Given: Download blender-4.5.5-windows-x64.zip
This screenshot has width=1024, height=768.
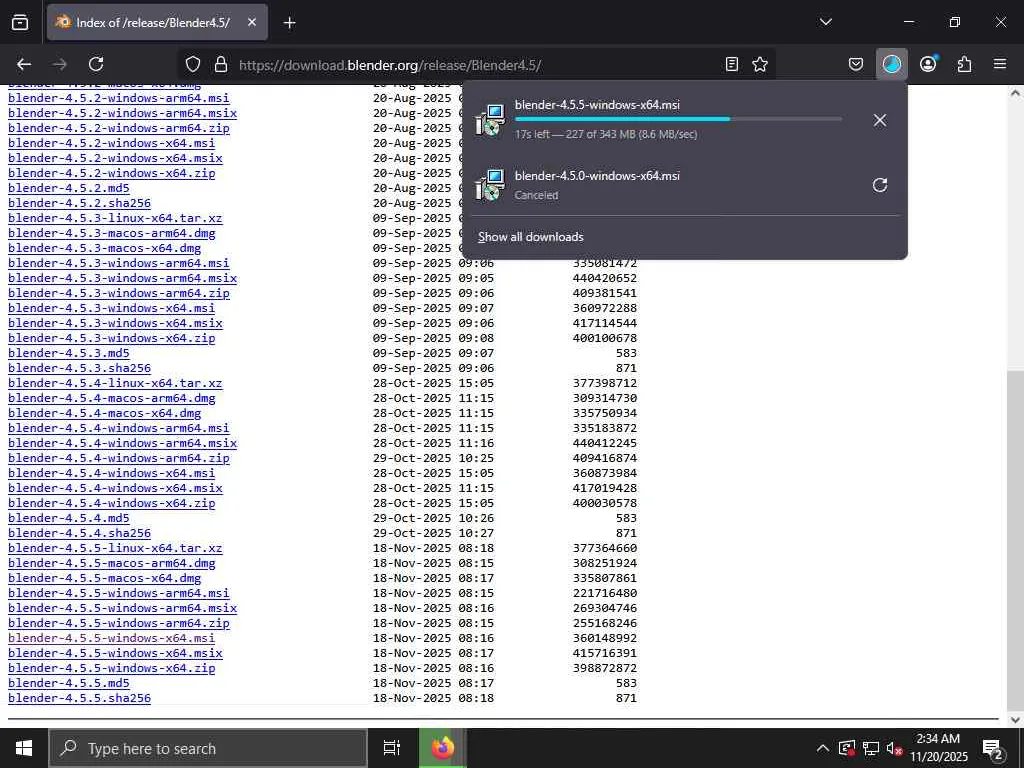Looking at the screenshot, I should pos(112,668).
